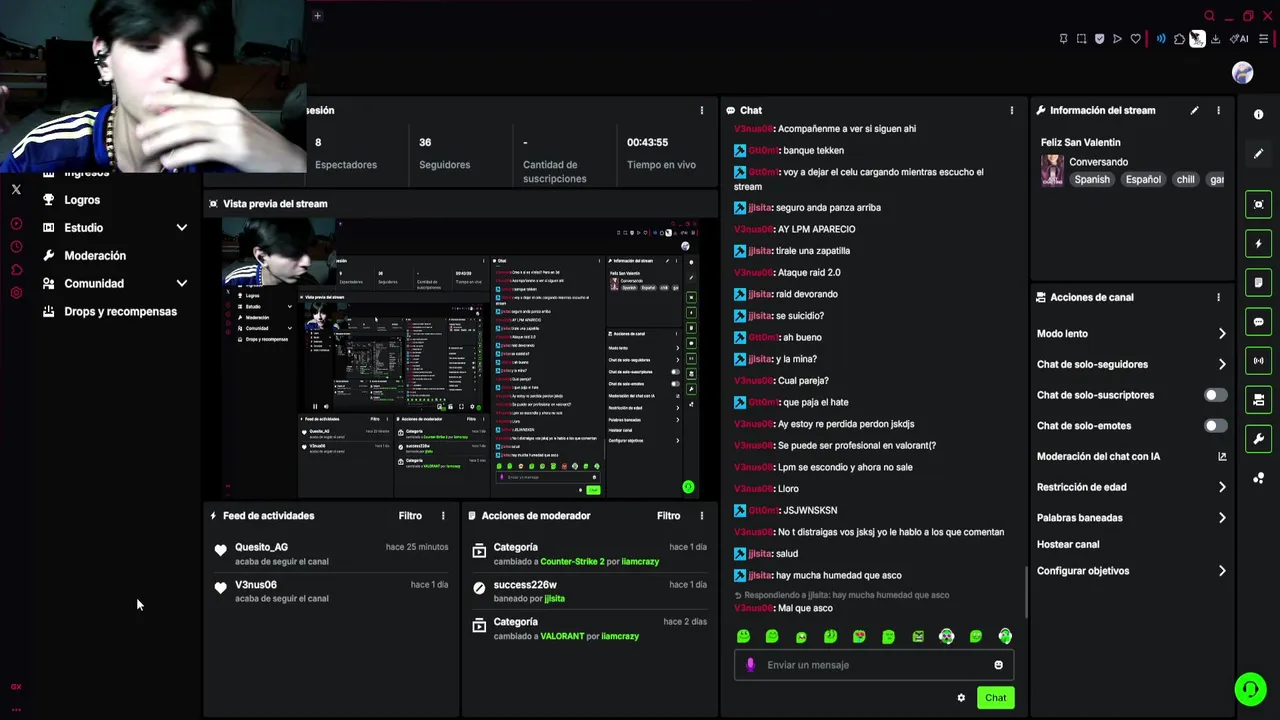Open browser easy setup sliders icon

pos(1264,39)
